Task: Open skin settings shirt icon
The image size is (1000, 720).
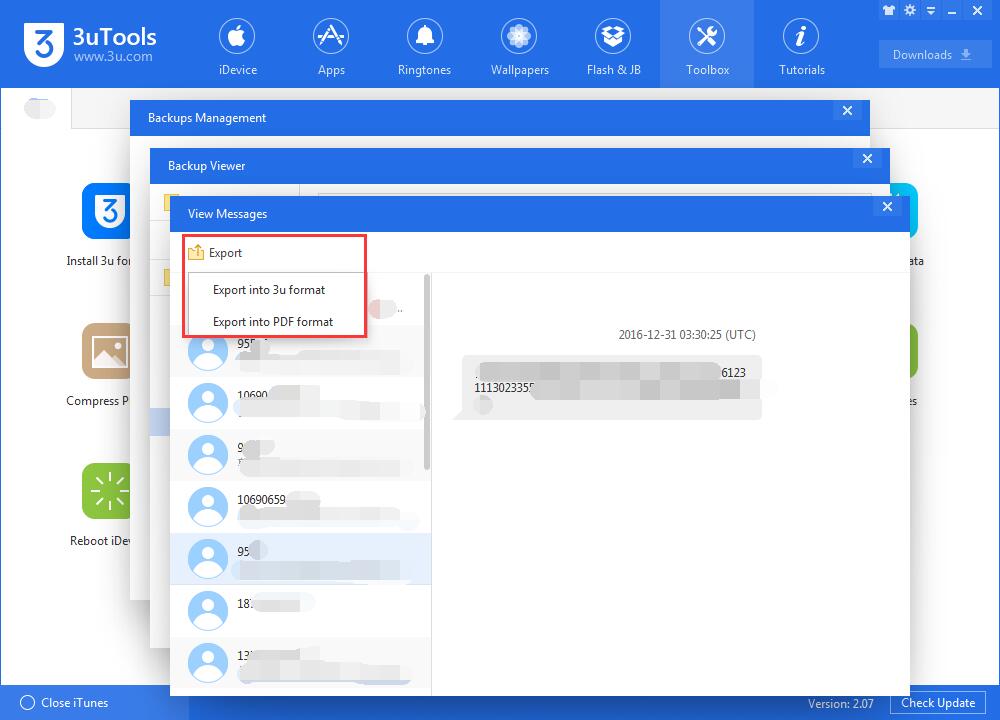Action: tap(889, 10)
